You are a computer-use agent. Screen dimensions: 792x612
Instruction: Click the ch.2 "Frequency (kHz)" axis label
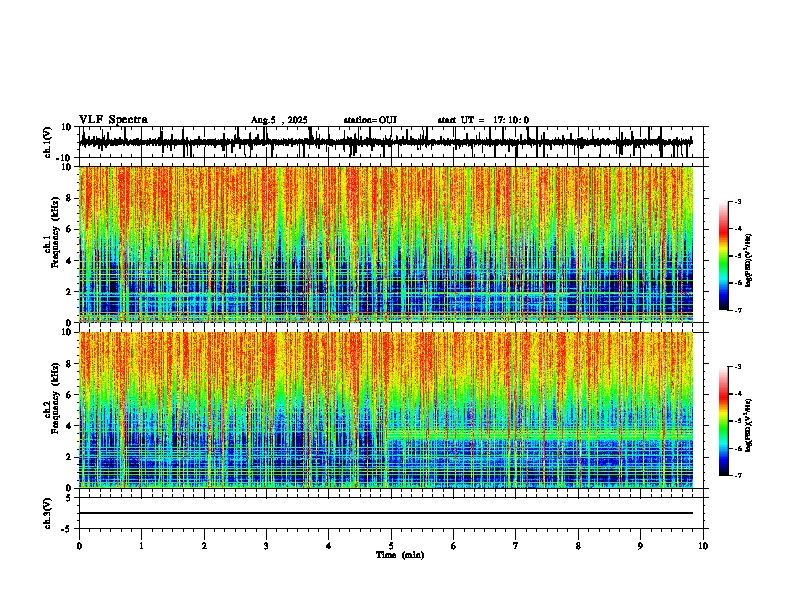(55, 398)
